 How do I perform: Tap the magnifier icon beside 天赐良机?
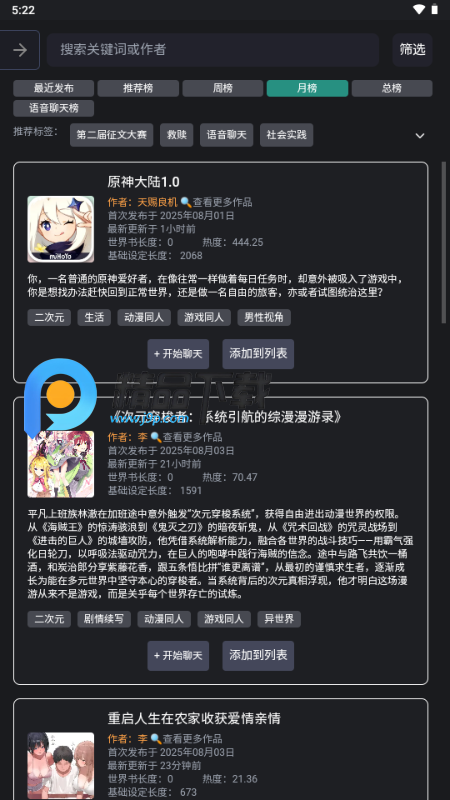click(x=186, y=202)
